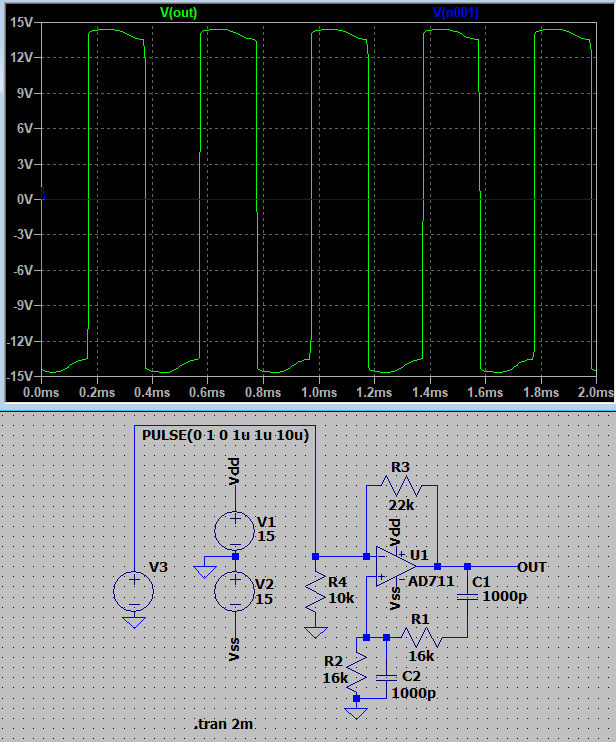The width and height of the screenshot is (616, 742).
Task: Click the C1 capacitor symbol
Action: (467, 596)
